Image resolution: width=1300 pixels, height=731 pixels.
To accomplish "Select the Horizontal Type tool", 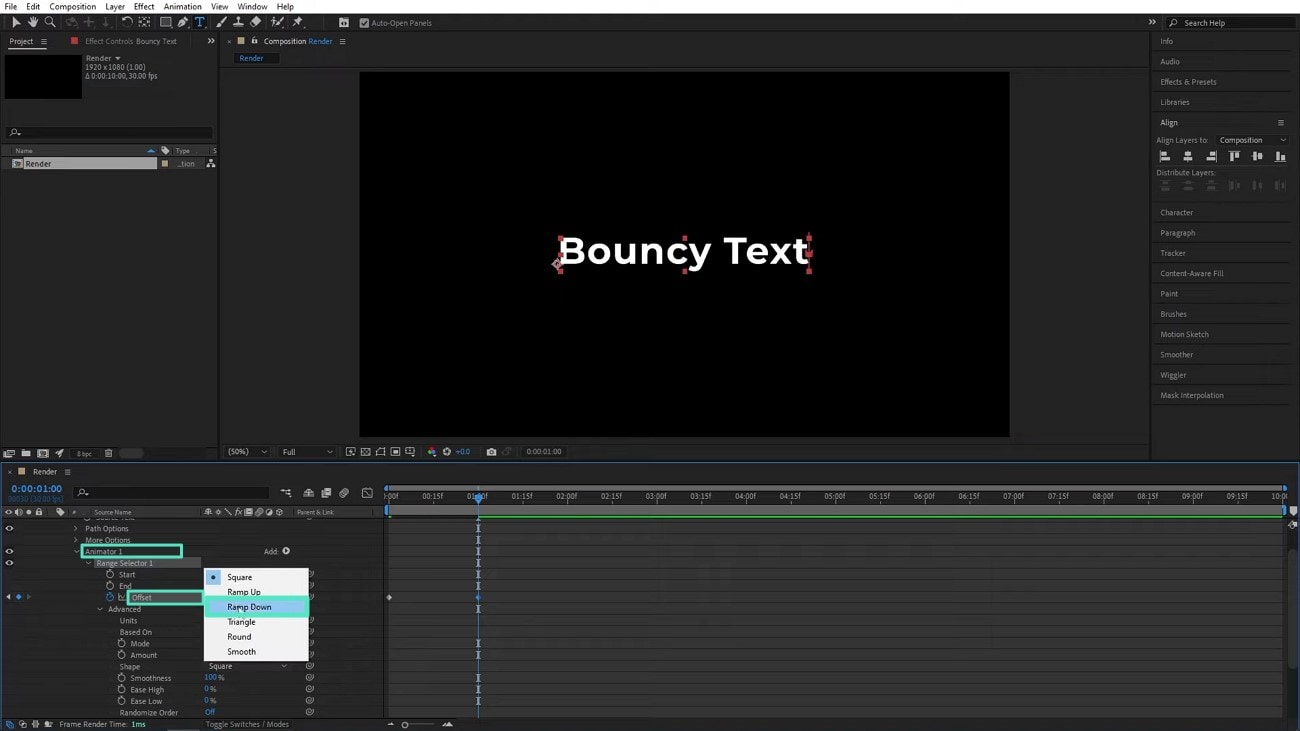I will pos(200,22).
